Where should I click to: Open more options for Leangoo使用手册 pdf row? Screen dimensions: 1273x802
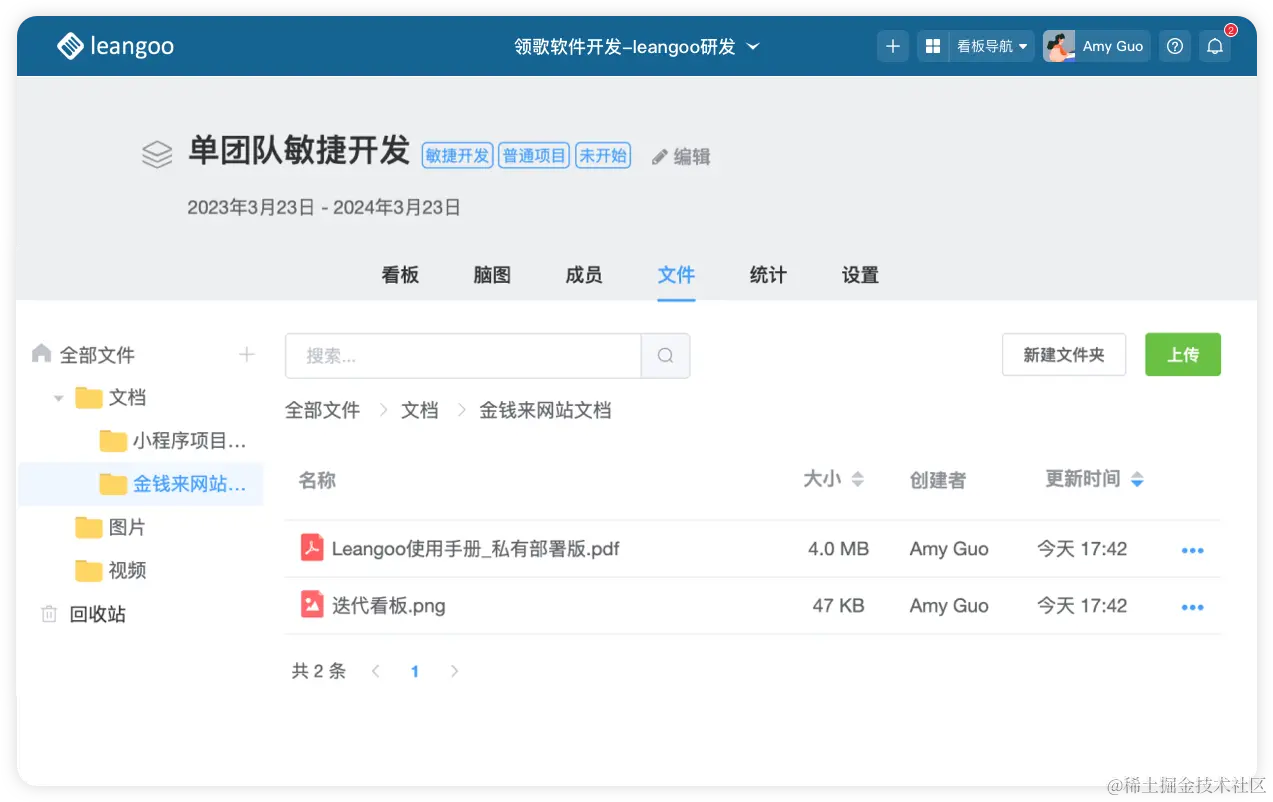tap(1192, 550)
